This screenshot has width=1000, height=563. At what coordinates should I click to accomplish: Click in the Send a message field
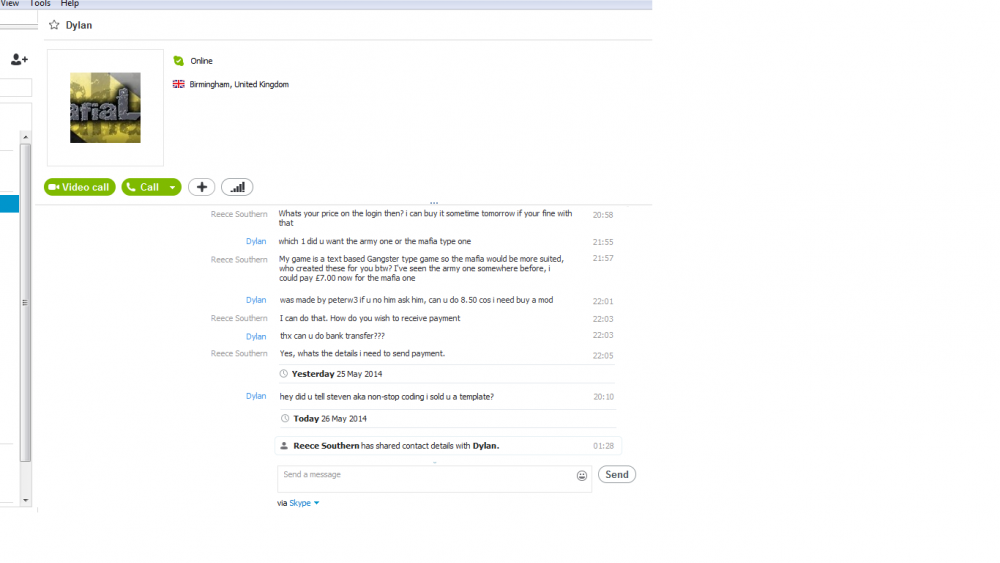pyautogui.click(x=425, y=478)
